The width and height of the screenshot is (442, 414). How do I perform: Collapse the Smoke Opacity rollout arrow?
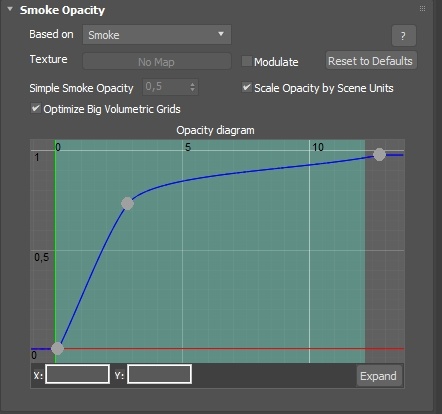pos(10,9)
